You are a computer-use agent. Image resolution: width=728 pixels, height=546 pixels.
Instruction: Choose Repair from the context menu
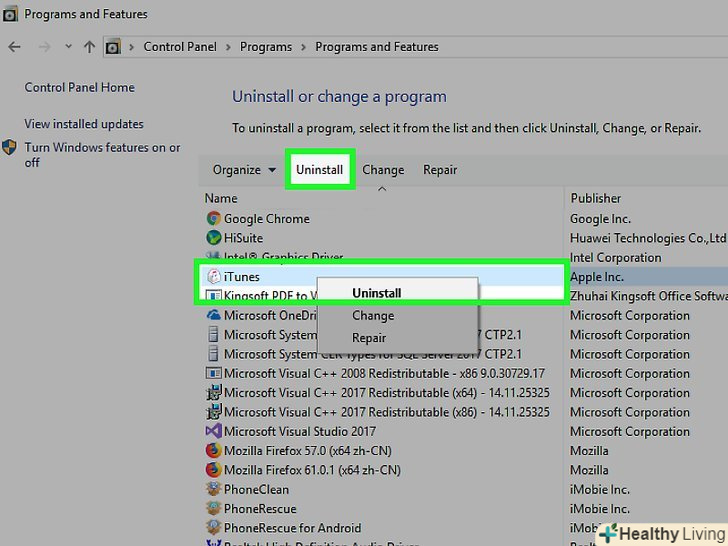[x=369, y=338]
